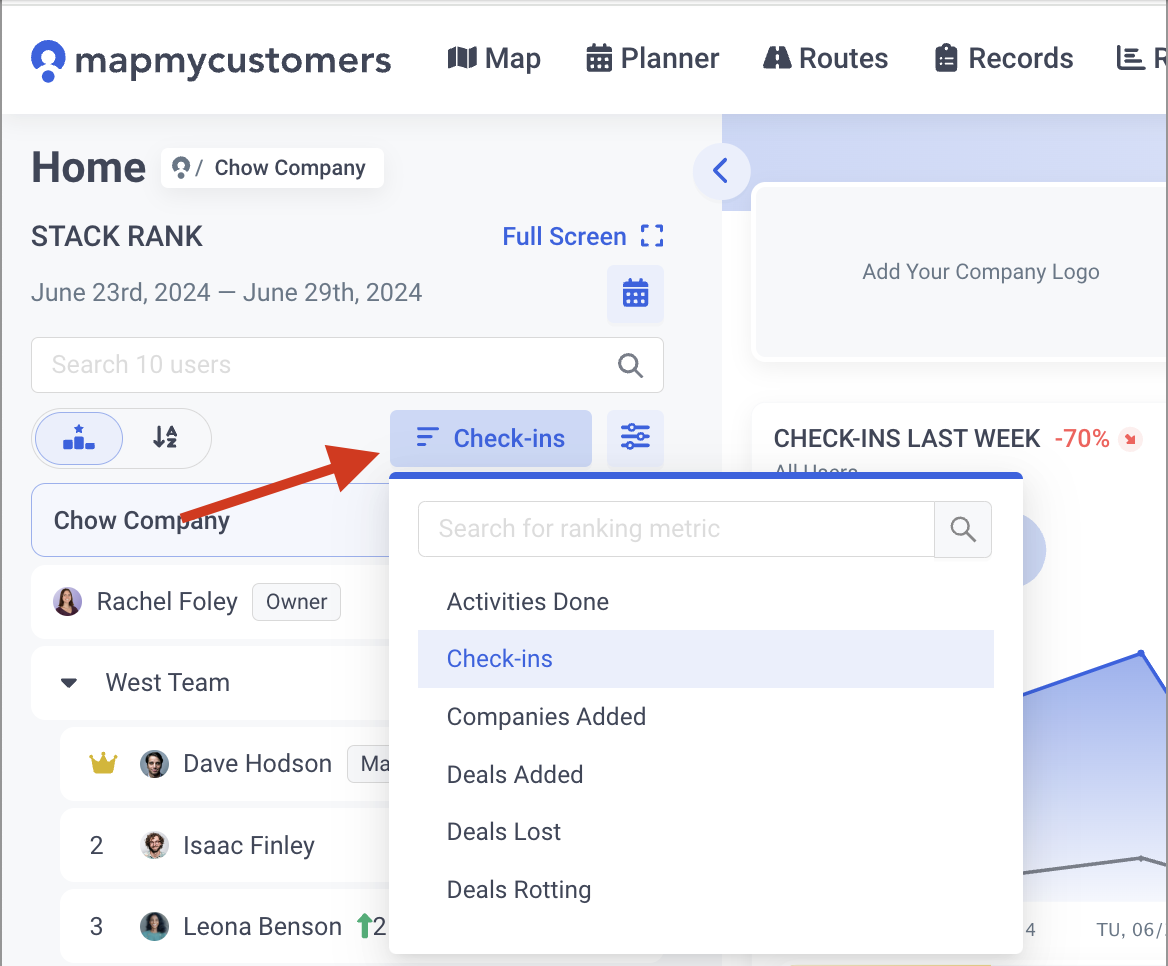1168x966 pixels.
Task: Click the Isaac Finley name
Action: click(249, 845)
